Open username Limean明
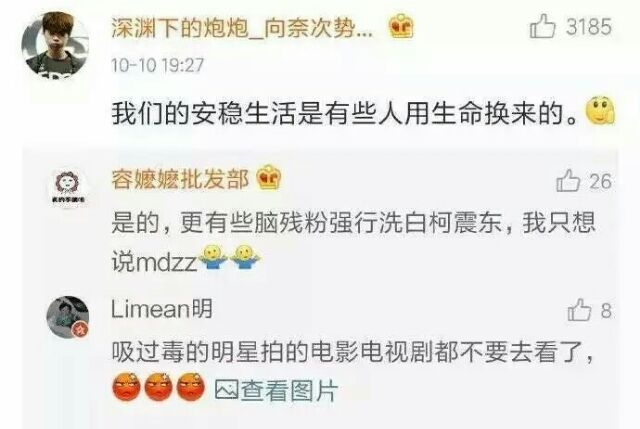The image size is (640, 429). (162, 309)
